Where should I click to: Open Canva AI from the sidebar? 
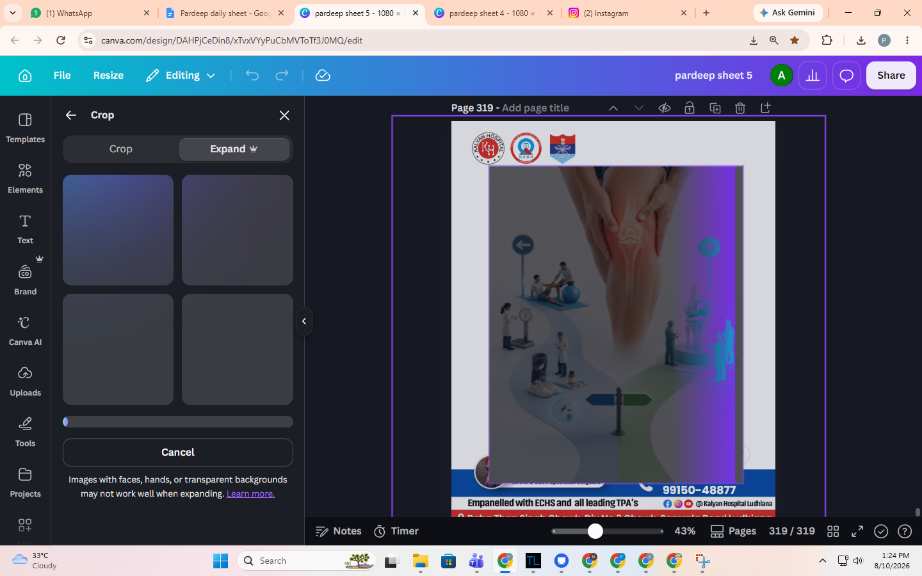coord(25,330)
